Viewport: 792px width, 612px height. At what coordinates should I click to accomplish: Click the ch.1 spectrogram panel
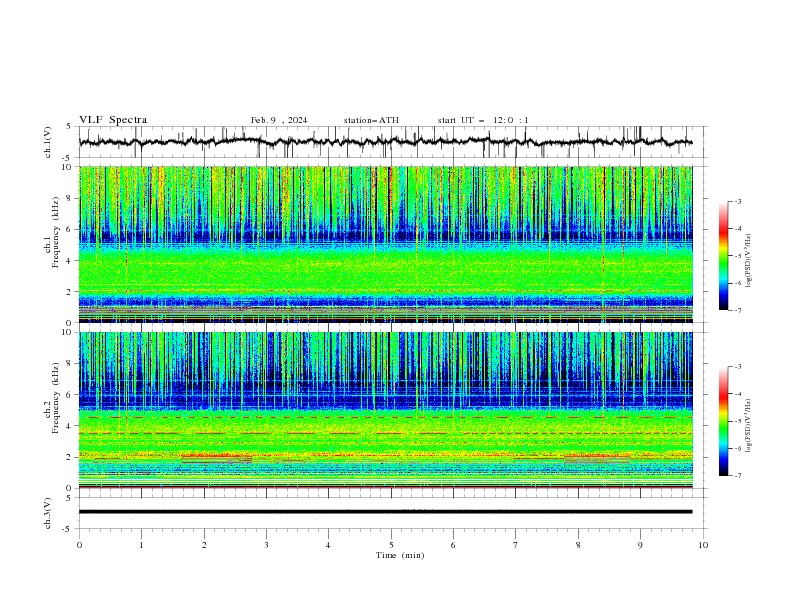pyautogui.click(x=386, y=244)
